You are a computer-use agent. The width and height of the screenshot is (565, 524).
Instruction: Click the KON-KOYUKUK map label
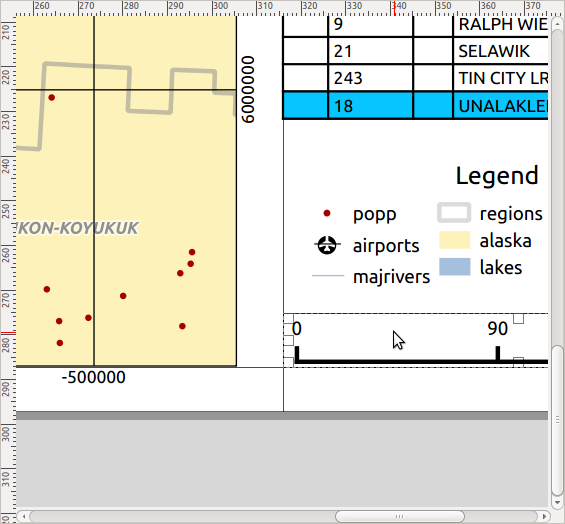(78, 228)
